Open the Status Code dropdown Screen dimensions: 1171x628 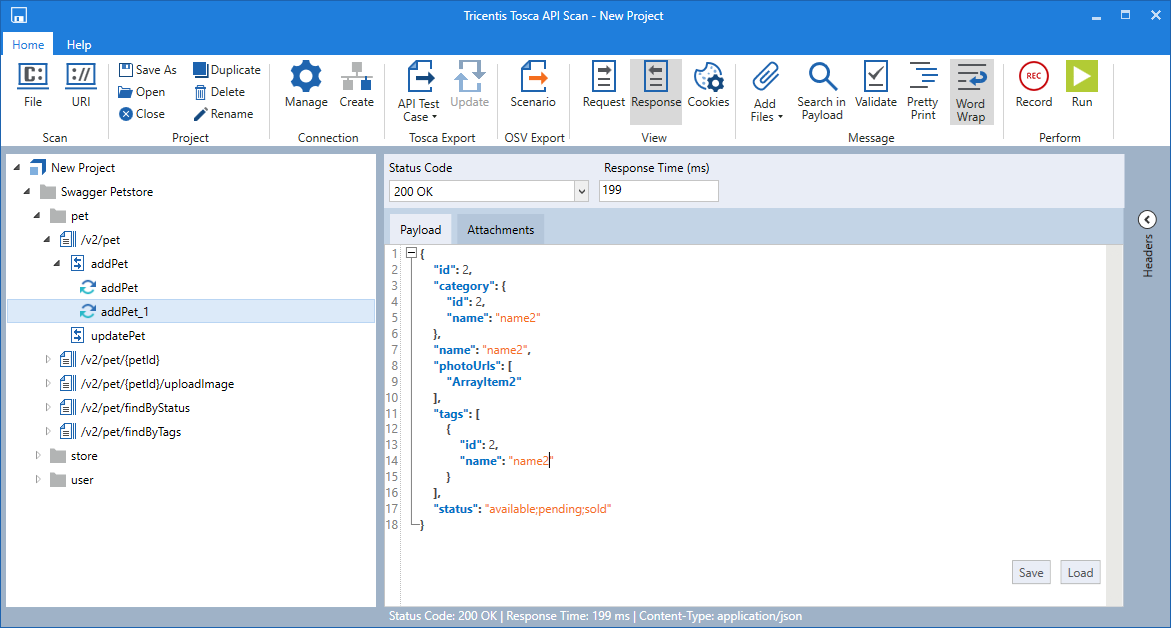(581, 191)
